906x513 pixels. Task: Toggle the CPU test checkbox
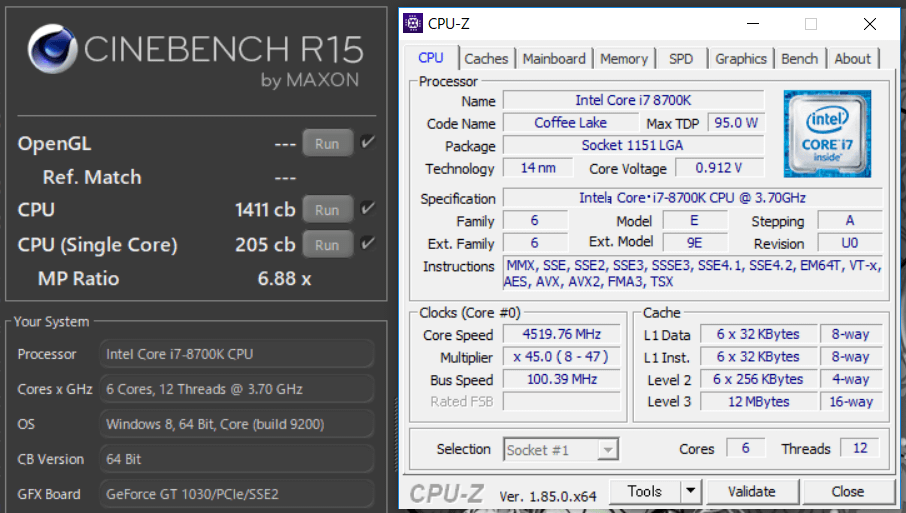(x=367, y=209)
